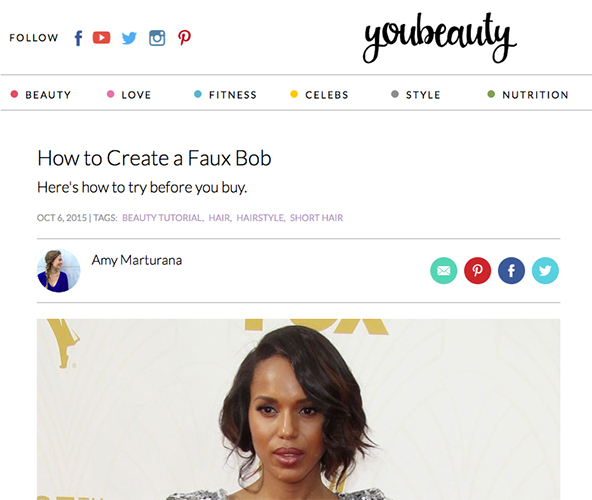This screenshot has width=592, height=500.
Task: Click the youbeauty logo
Action: tap(439, 38)
